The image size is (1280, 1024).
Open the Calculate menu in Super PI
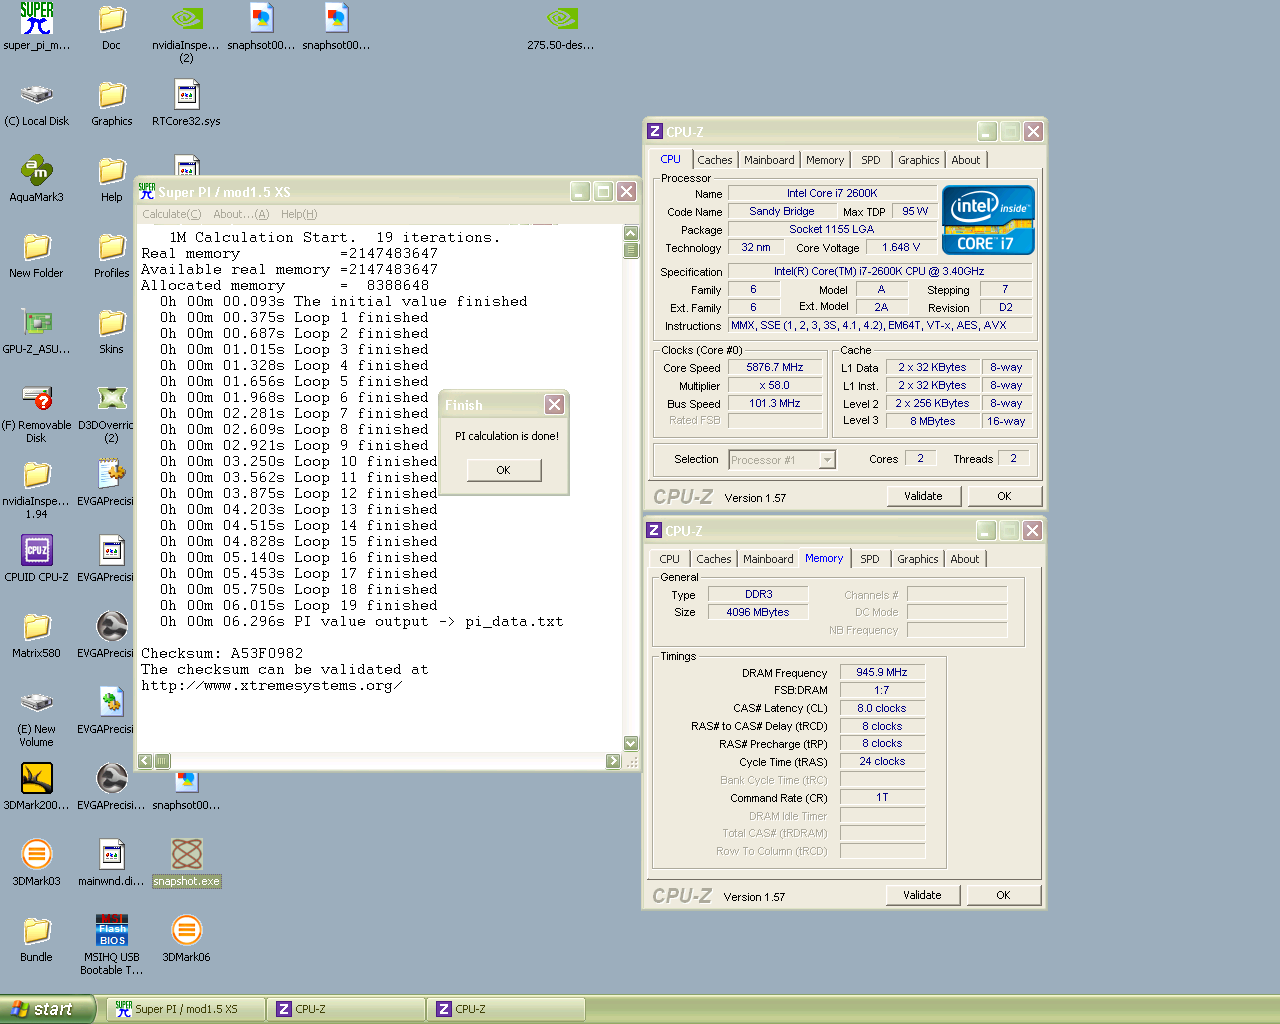[171, 214]
